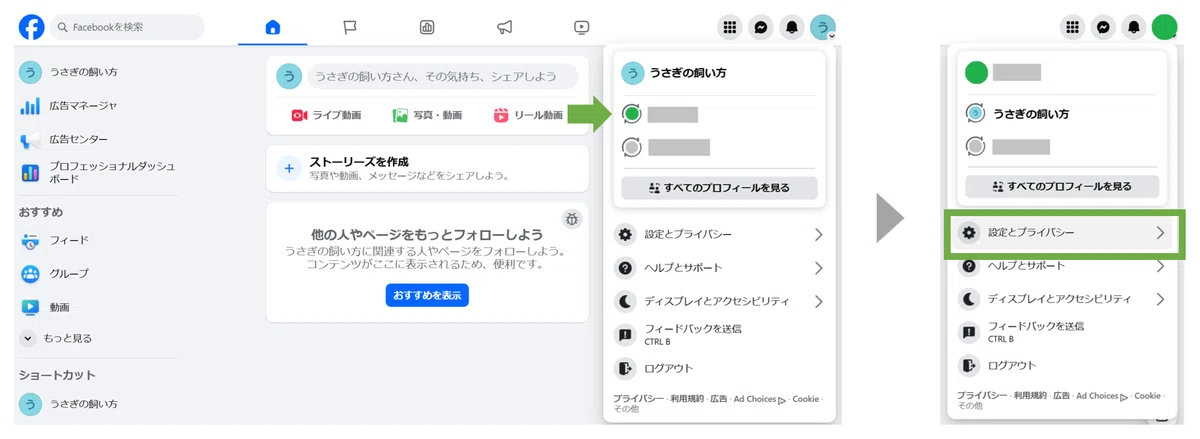Switch to うさぎの飼い方 profile in right panel
The image size is (1200, 439).
(x=1062, y=114)
